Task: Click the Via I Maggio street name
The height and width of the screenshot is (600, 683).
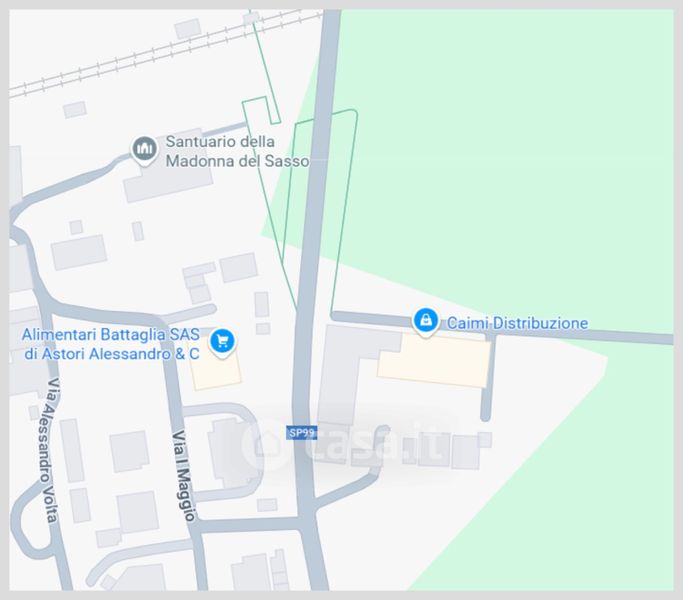Action: [184, 476]
